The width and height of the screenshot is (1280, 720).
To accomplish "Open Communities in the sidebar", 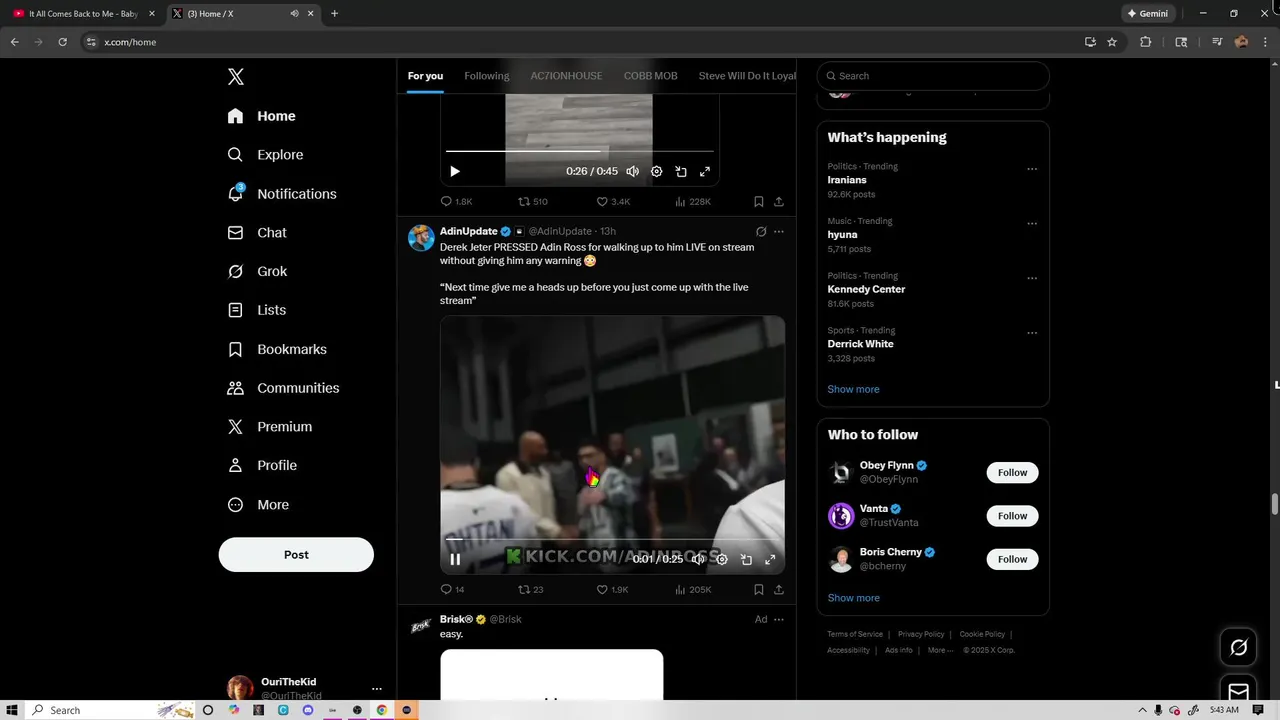I will click(283, 388).
